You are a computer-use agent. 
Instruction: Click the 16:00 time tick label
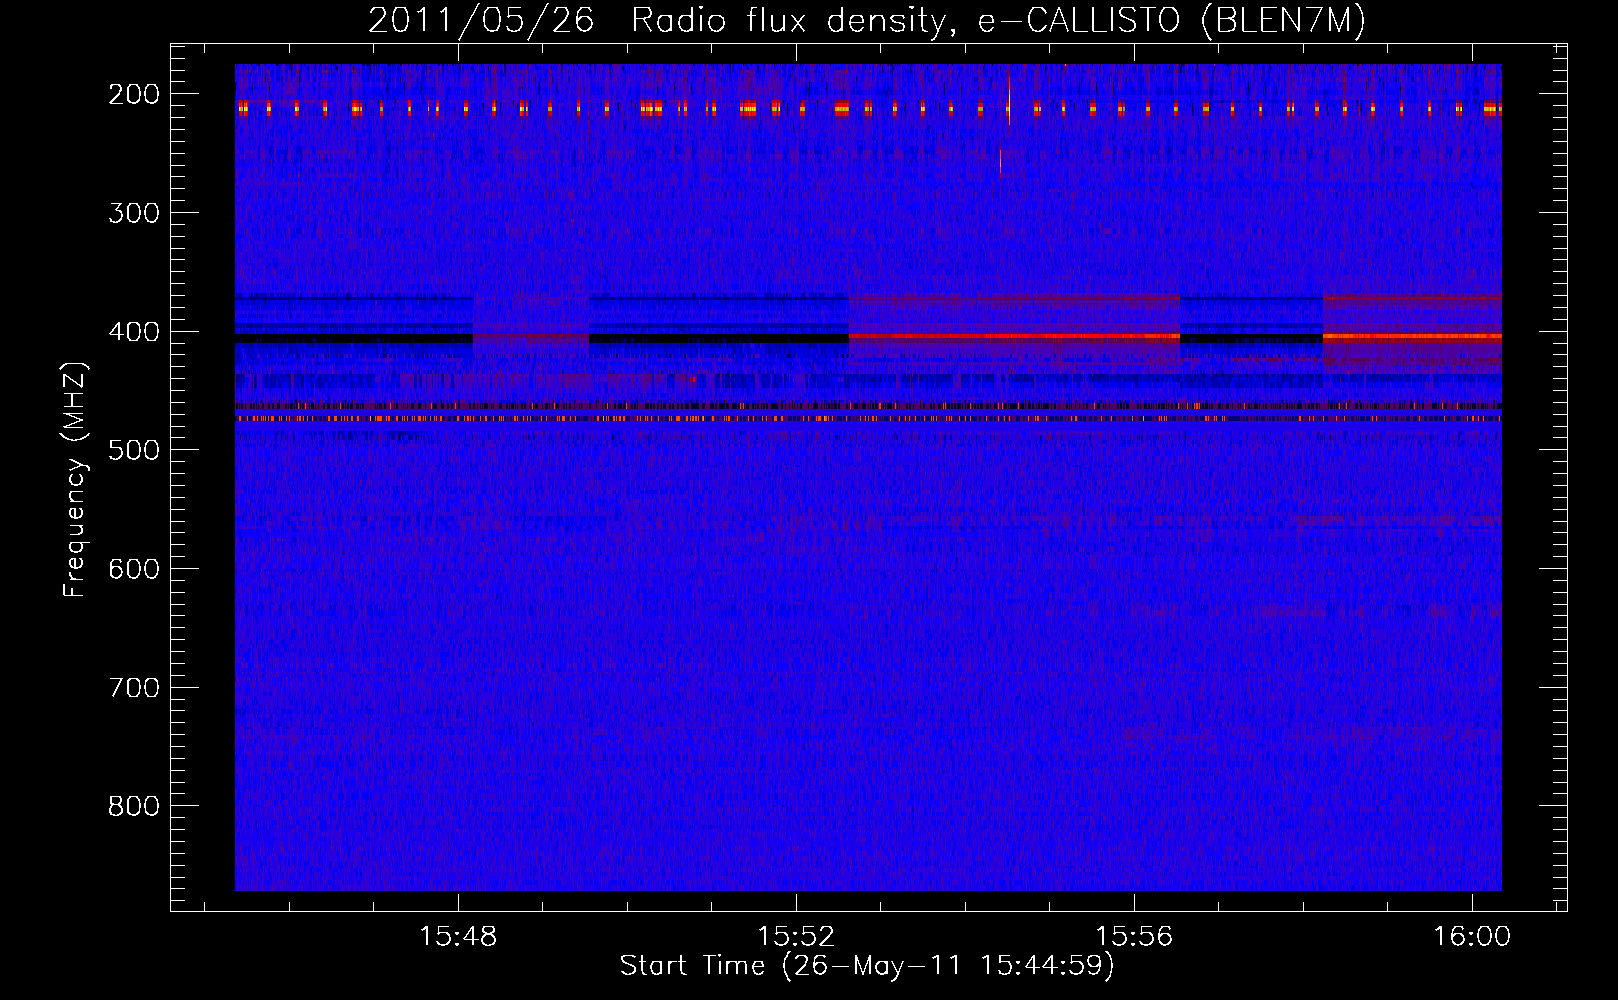[1472, 937]
